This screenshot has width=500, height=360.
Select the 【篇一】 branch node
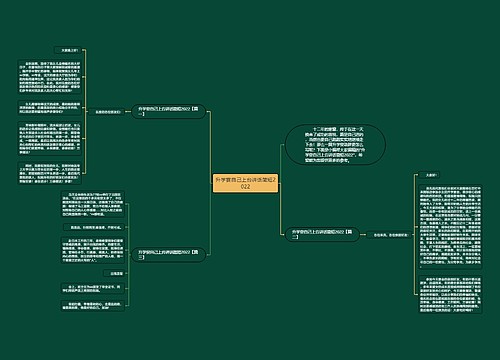[x=168, y=111]
